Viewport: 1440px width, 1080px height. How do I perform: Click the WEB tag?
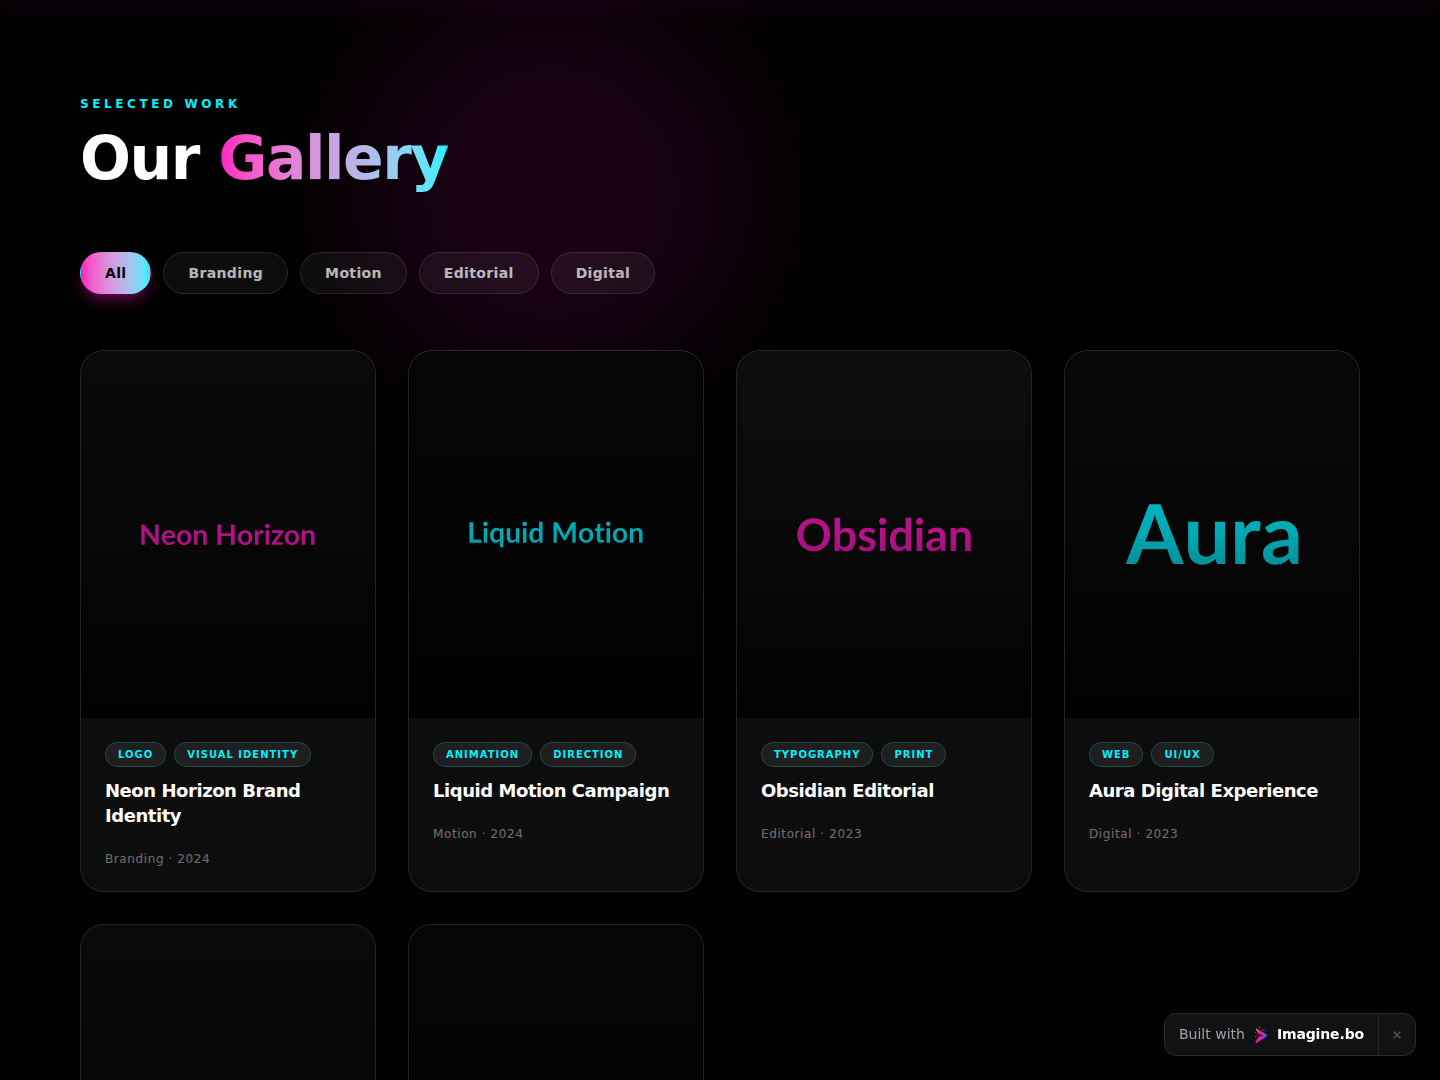coord(1116,754)
